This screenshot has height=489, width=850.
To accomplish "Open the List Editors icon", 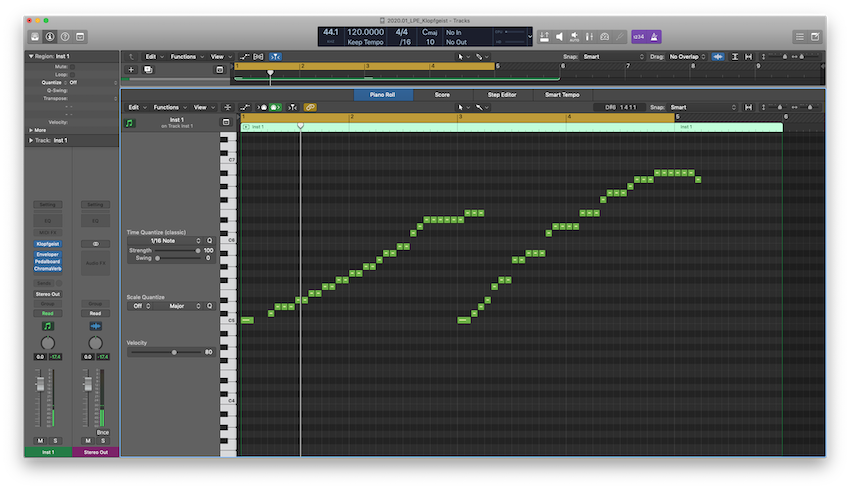I will coord(800,37).
